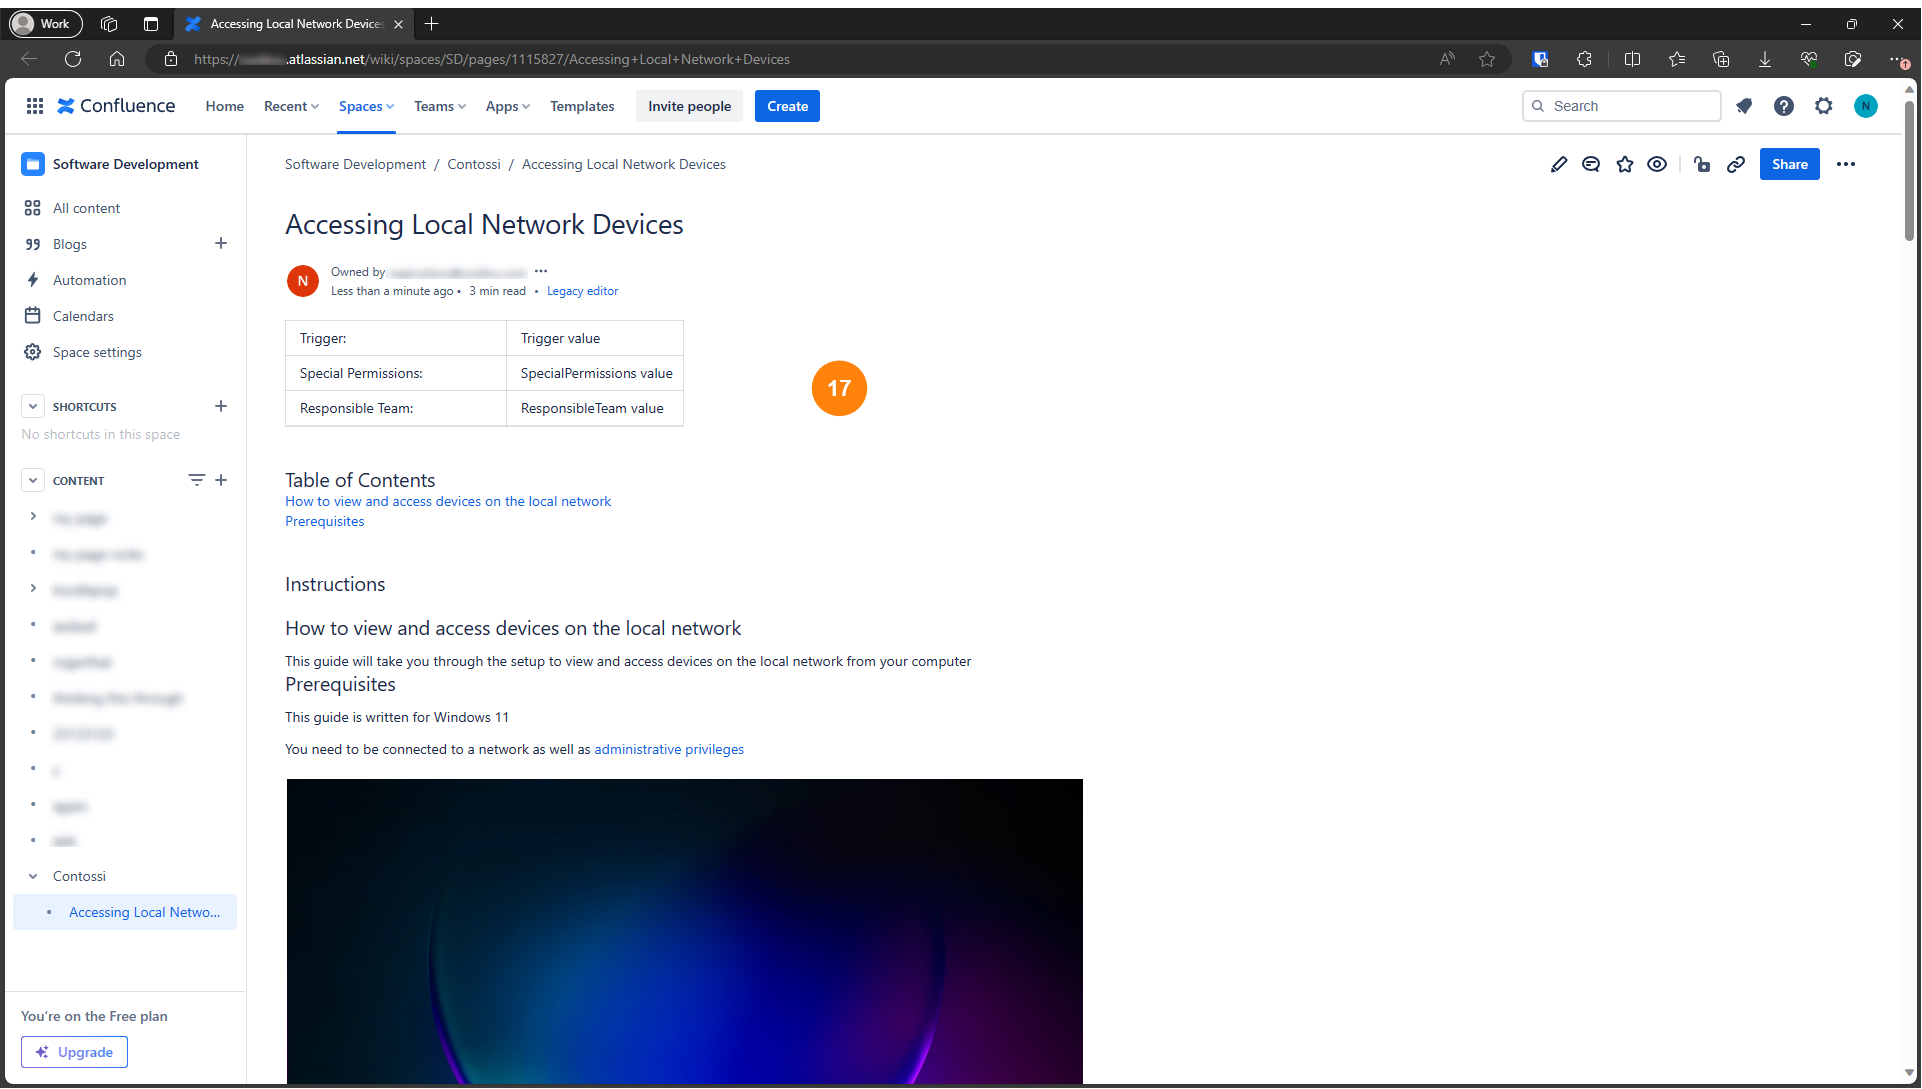Click the page vertical scrollbar
Image resolution: width=1922 pixels, height=1089 pixels.
click(1909, 170)
